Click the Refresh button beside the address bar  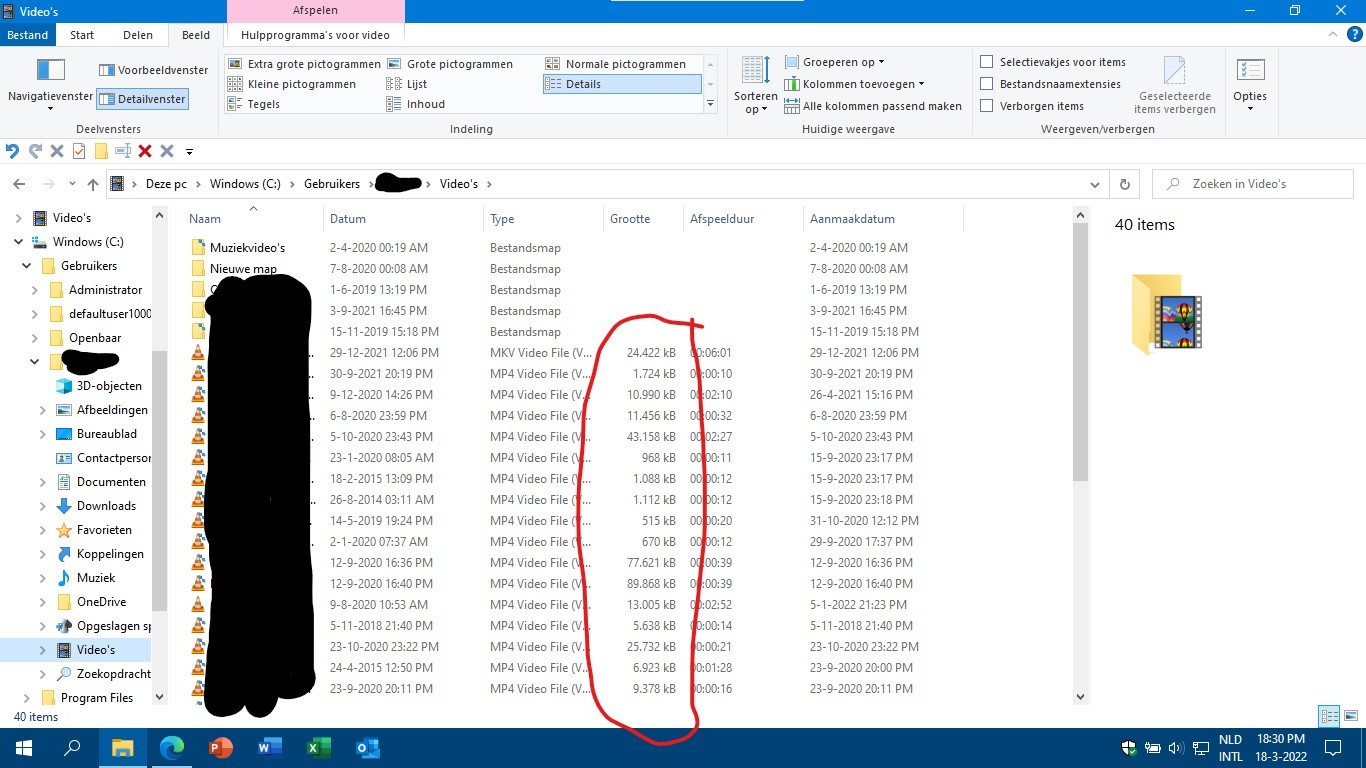pos(1125,184)
